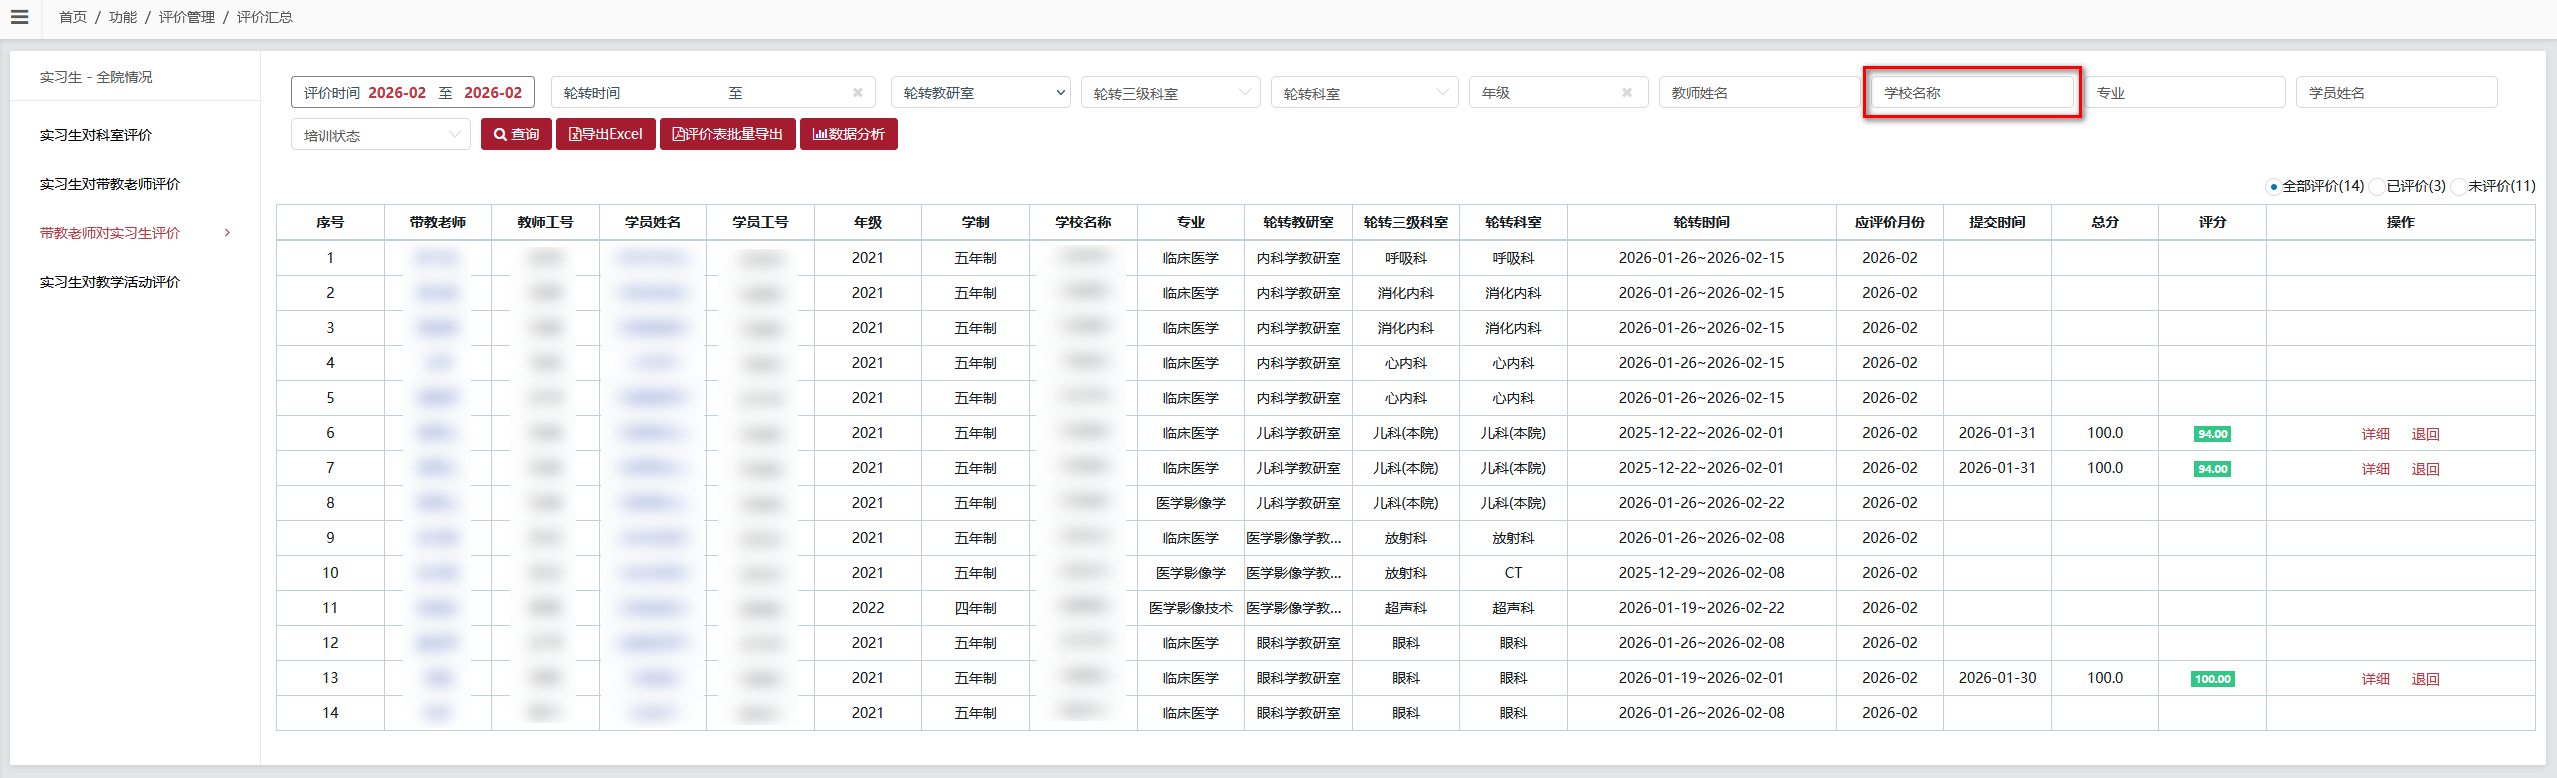Click the 评价表批量导出 button
Screen dimensions: 2557x778
(x=727, y=134)
